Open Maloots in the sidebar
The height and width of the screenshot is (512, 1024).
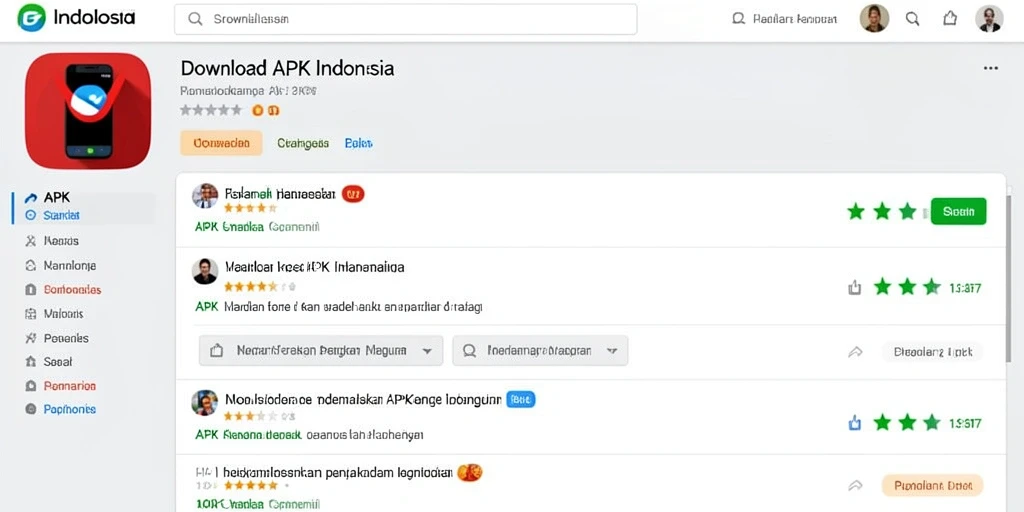[x=63, y=314]
